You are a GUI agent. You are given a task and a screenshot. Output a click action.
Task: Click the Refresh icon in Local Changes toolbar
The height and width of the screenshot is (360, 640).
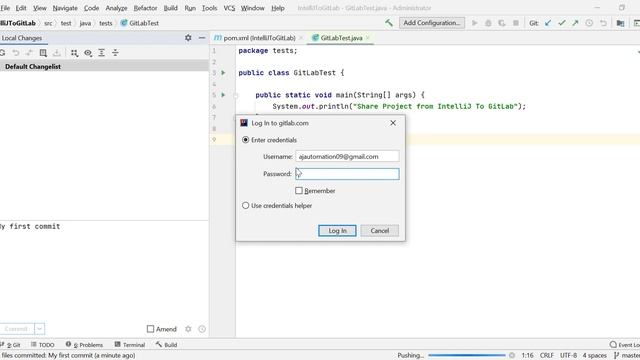click(x=2, y=53)
